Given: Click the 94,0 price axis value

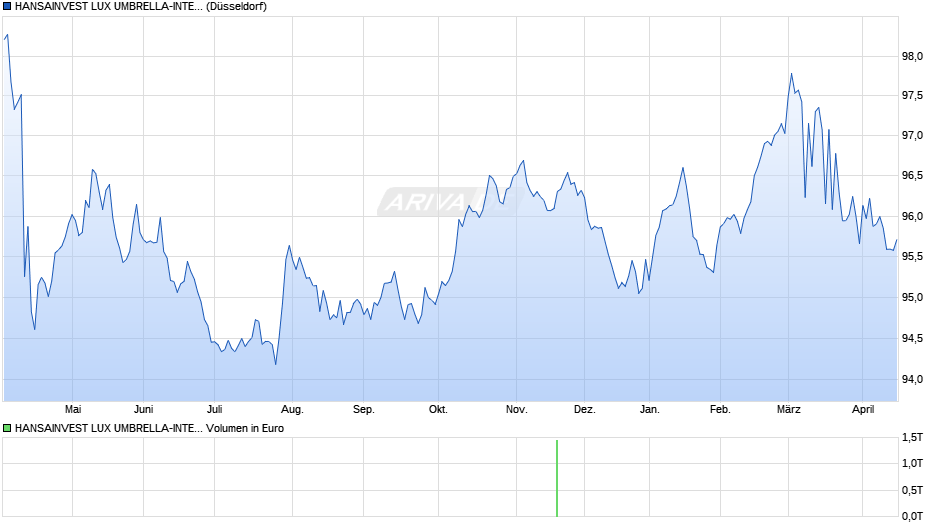Looking at the screenshot, I should [912, 379].
